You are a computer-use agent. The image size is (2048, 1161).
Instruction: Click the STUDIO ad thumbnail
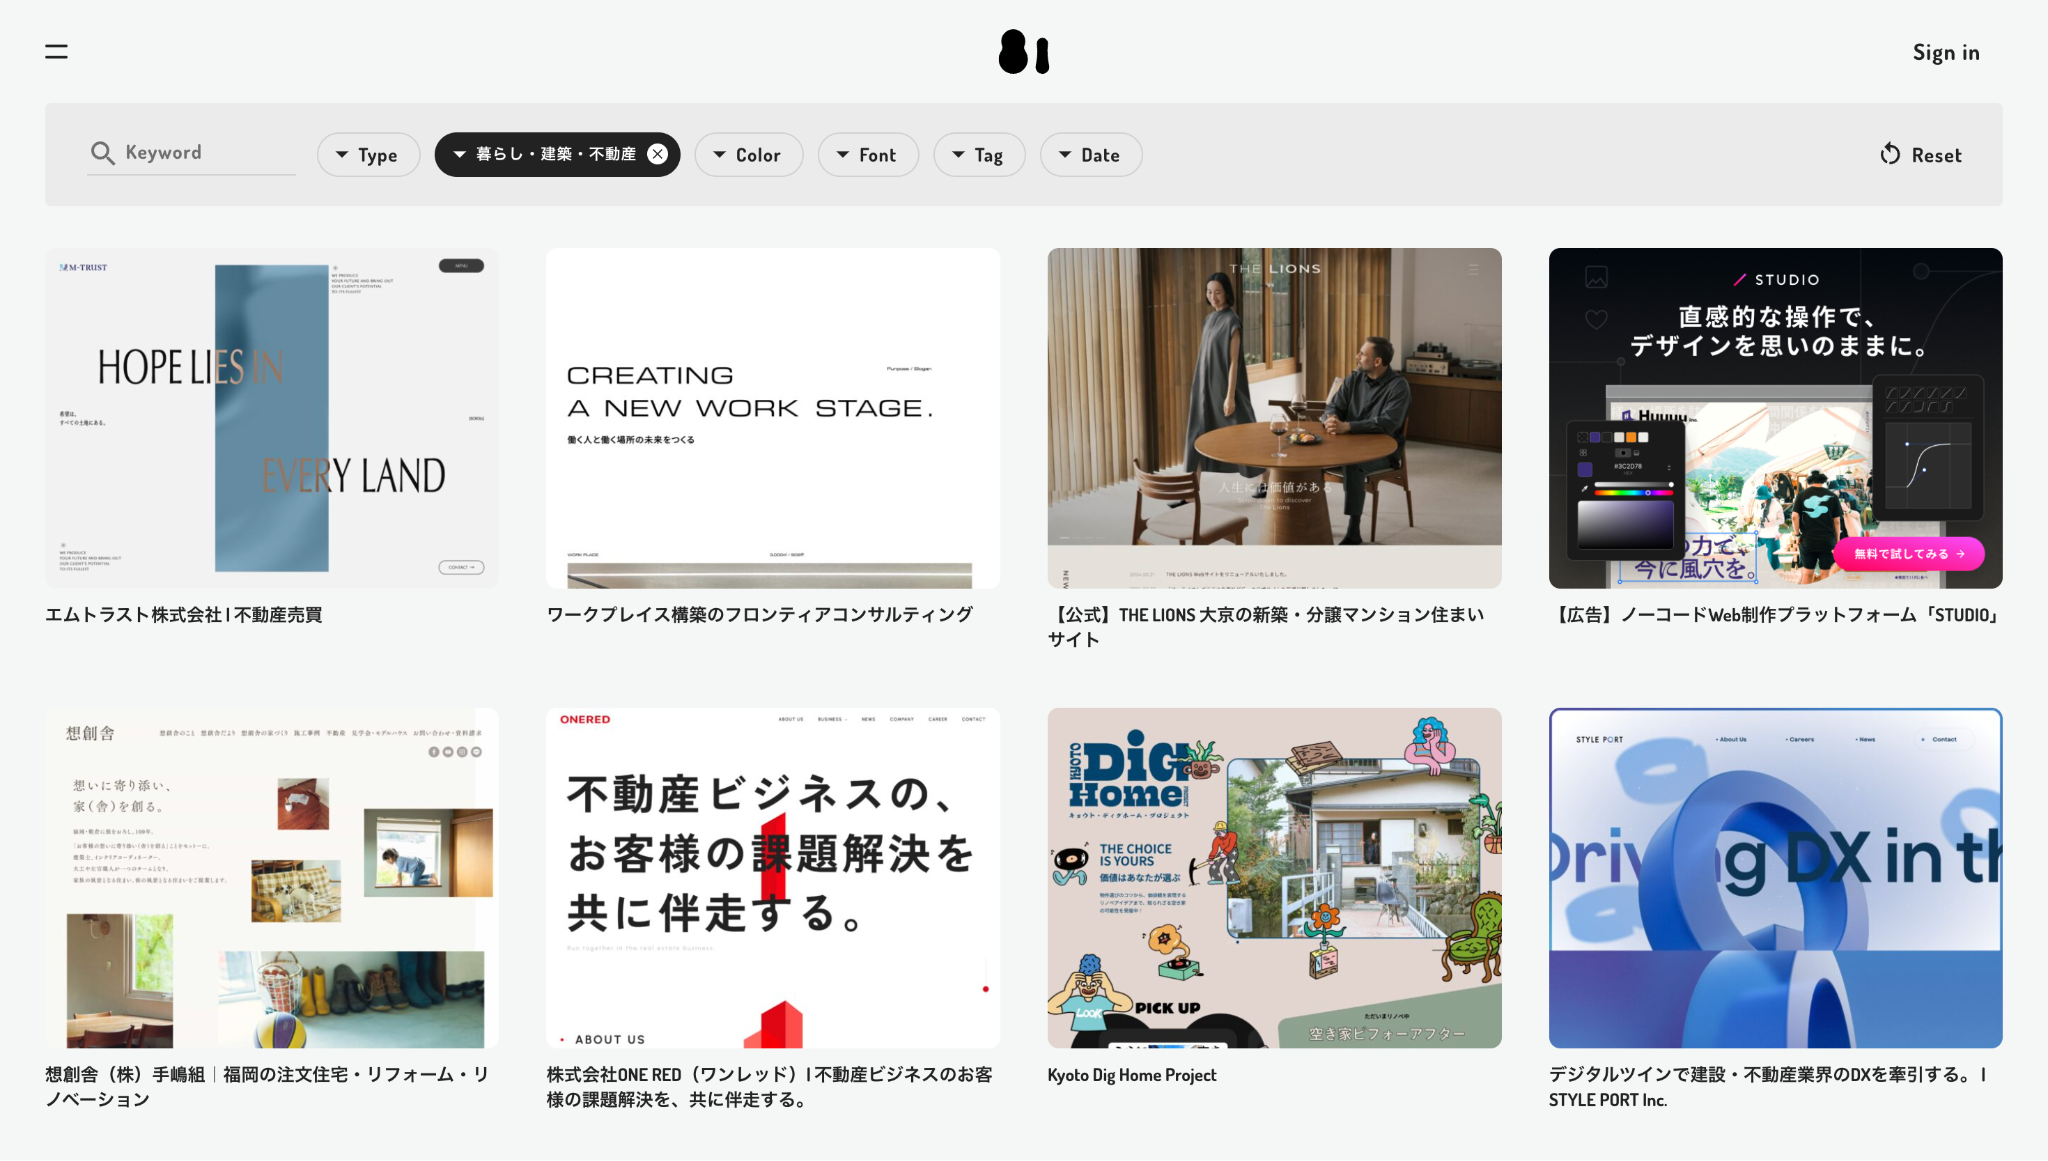(1775, 418)
